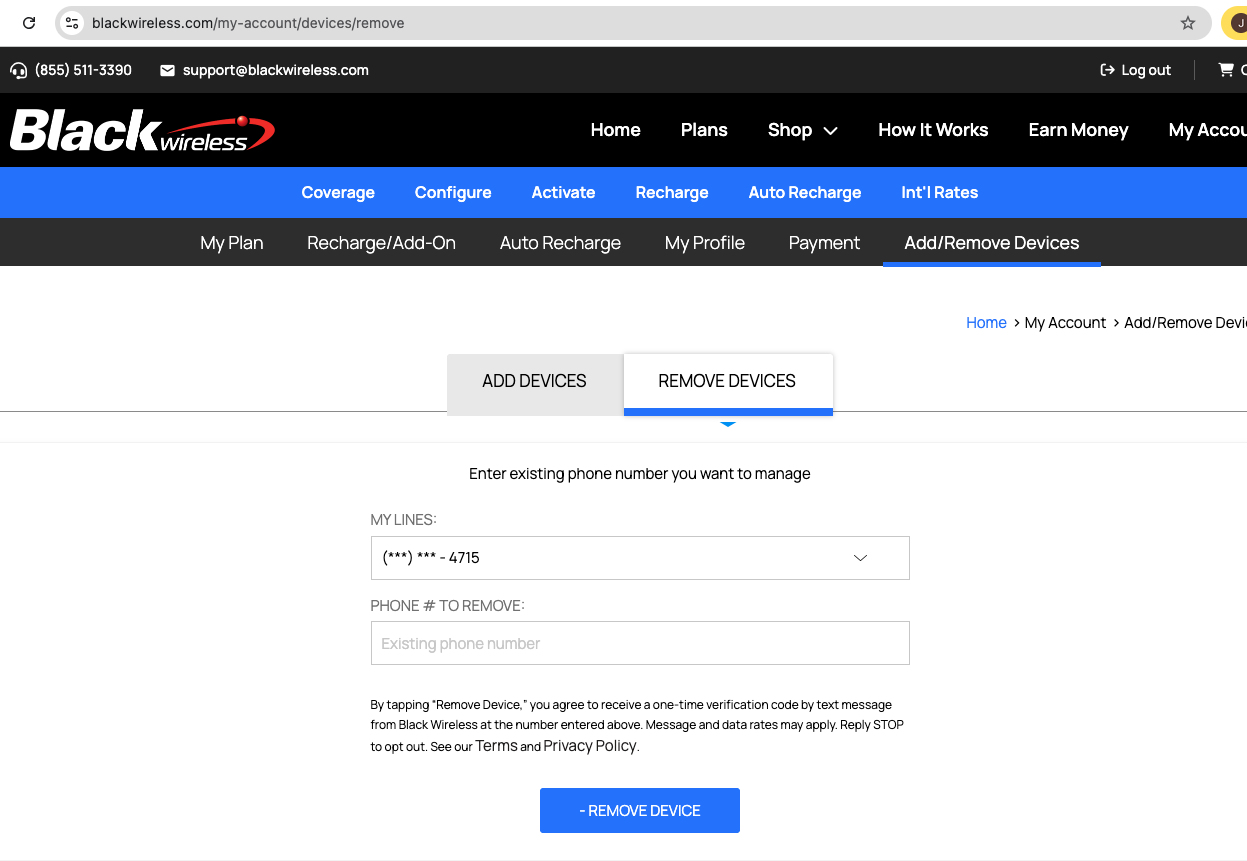Go to Home in main navigation
This screenshot has height=861, width=1247.
[x=615, y=130]
